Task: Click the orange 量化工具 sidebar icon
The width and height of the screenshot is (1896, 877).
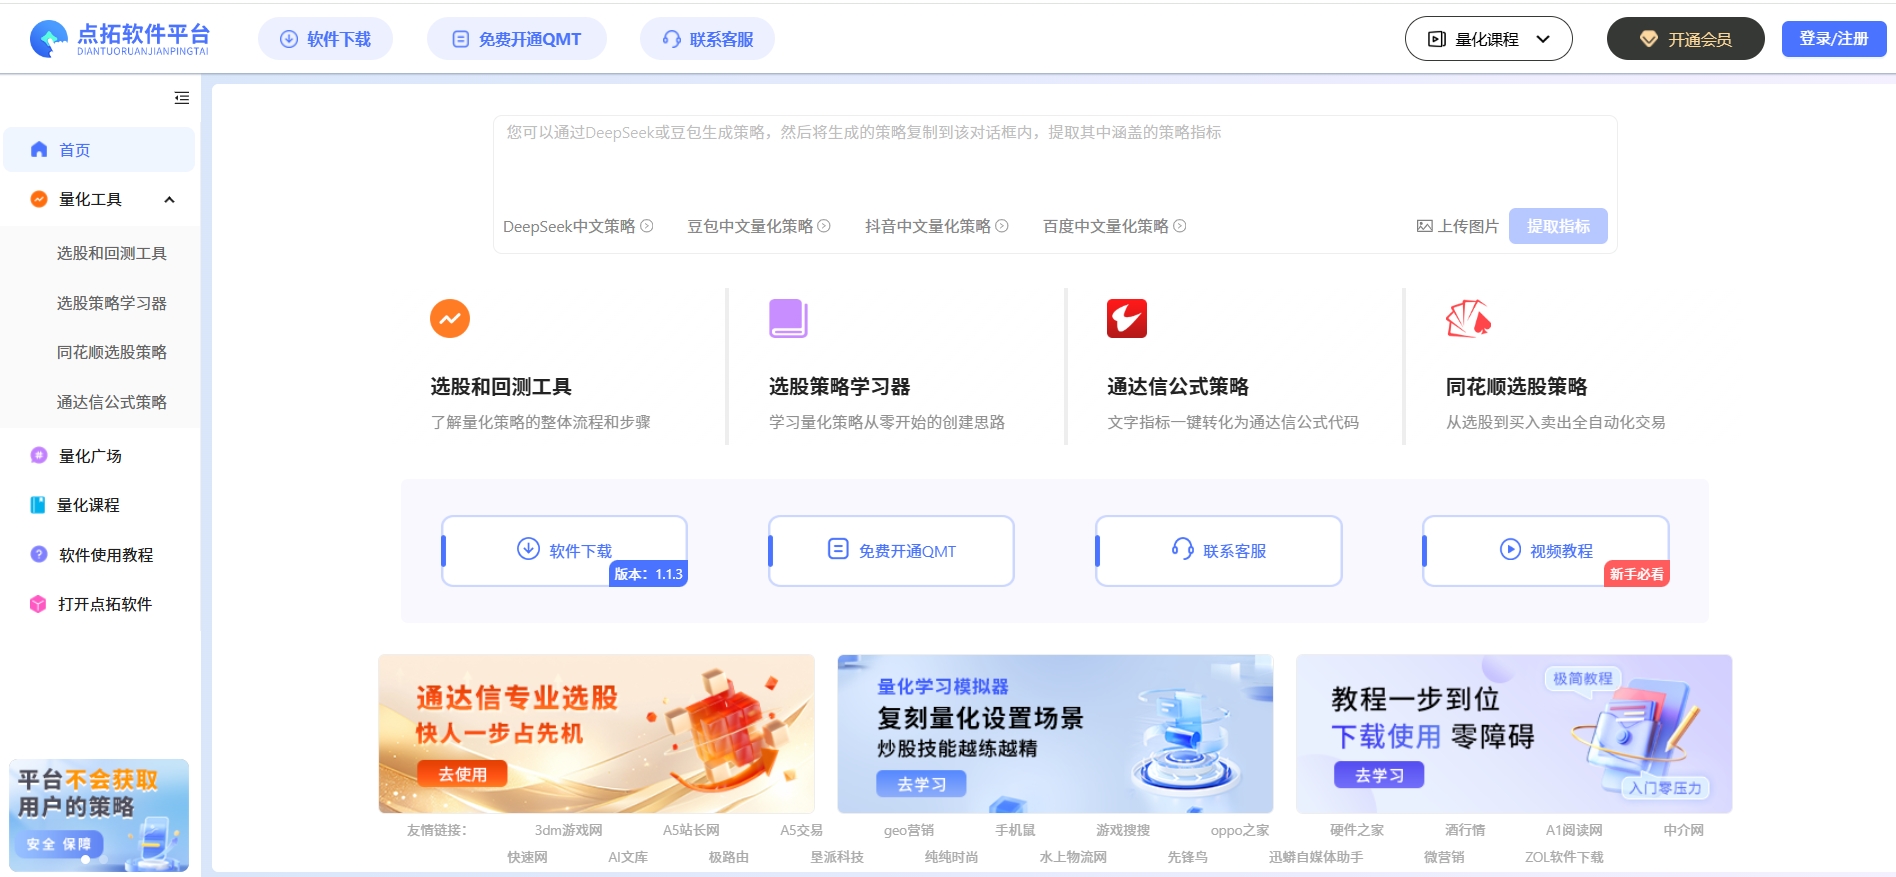Action: (39, 199)
